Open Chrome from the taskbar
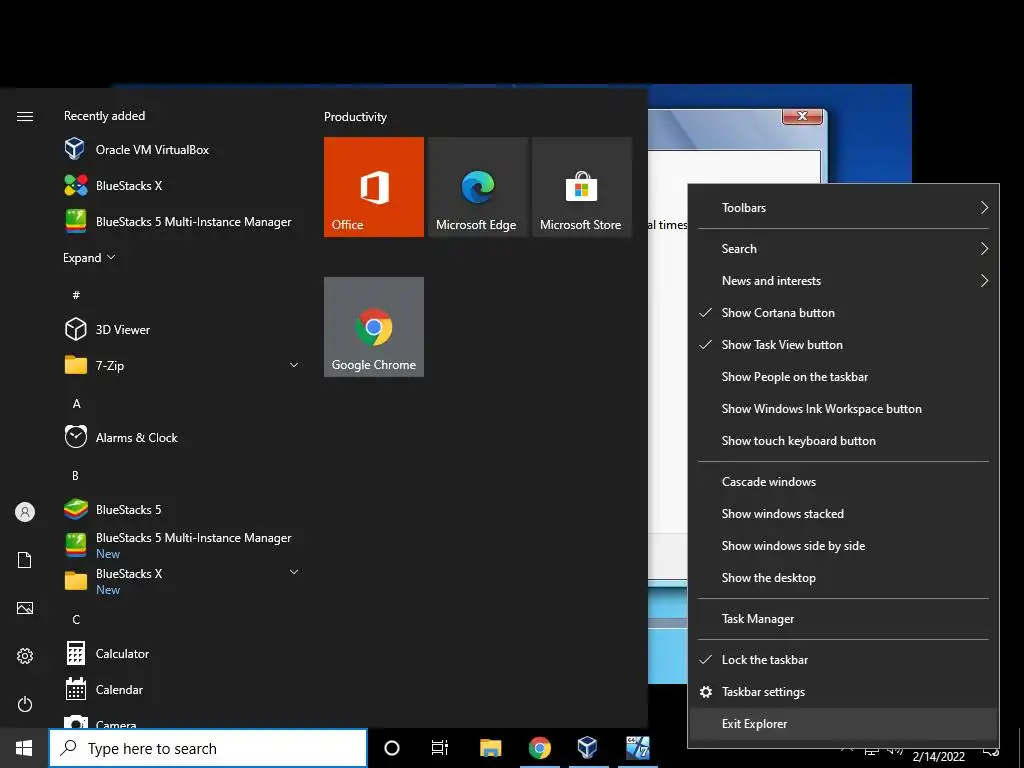The width and height of the screenshot is (1024, 768). (539, 748)
